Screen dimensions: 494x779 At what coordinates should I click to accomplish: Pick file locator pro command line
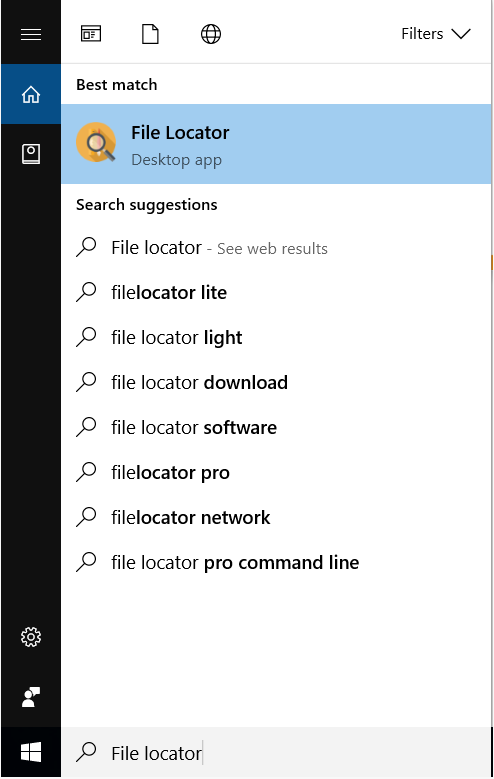click(276, 562)
